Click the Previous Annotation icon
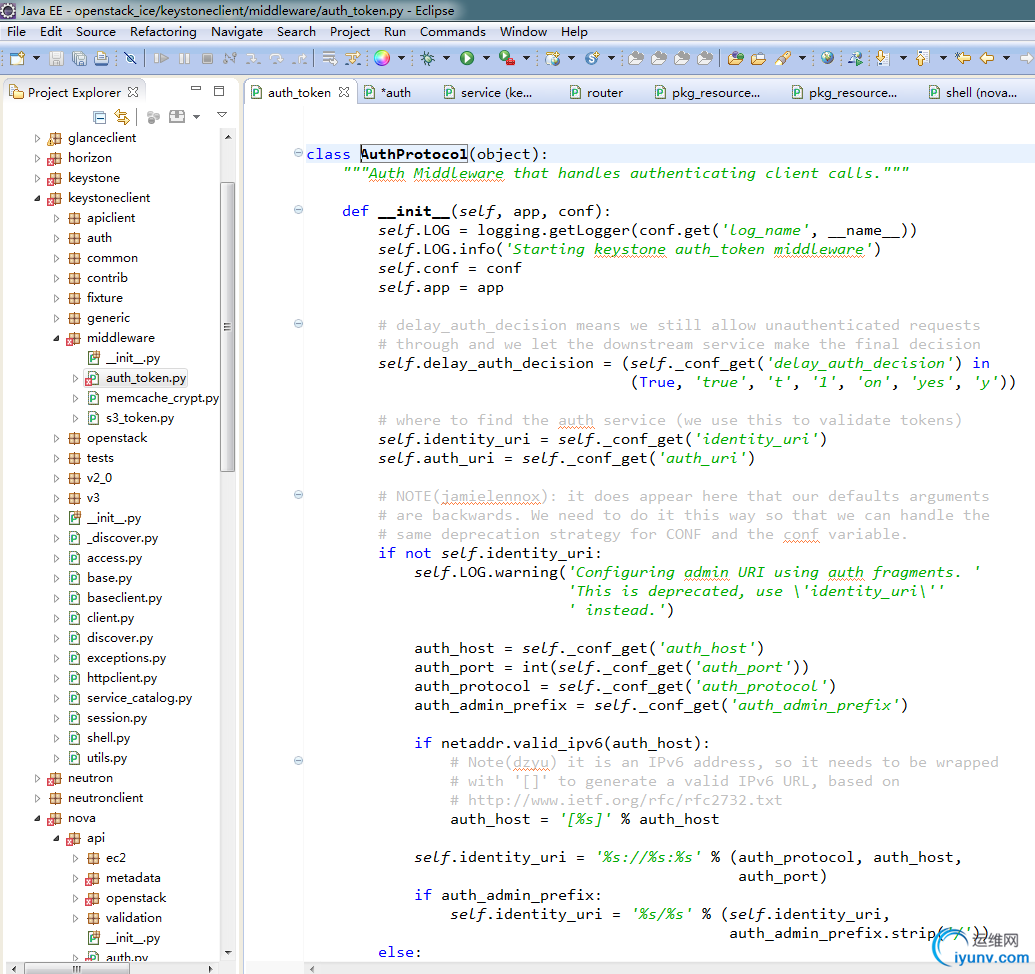 click(x=923, y=59)
